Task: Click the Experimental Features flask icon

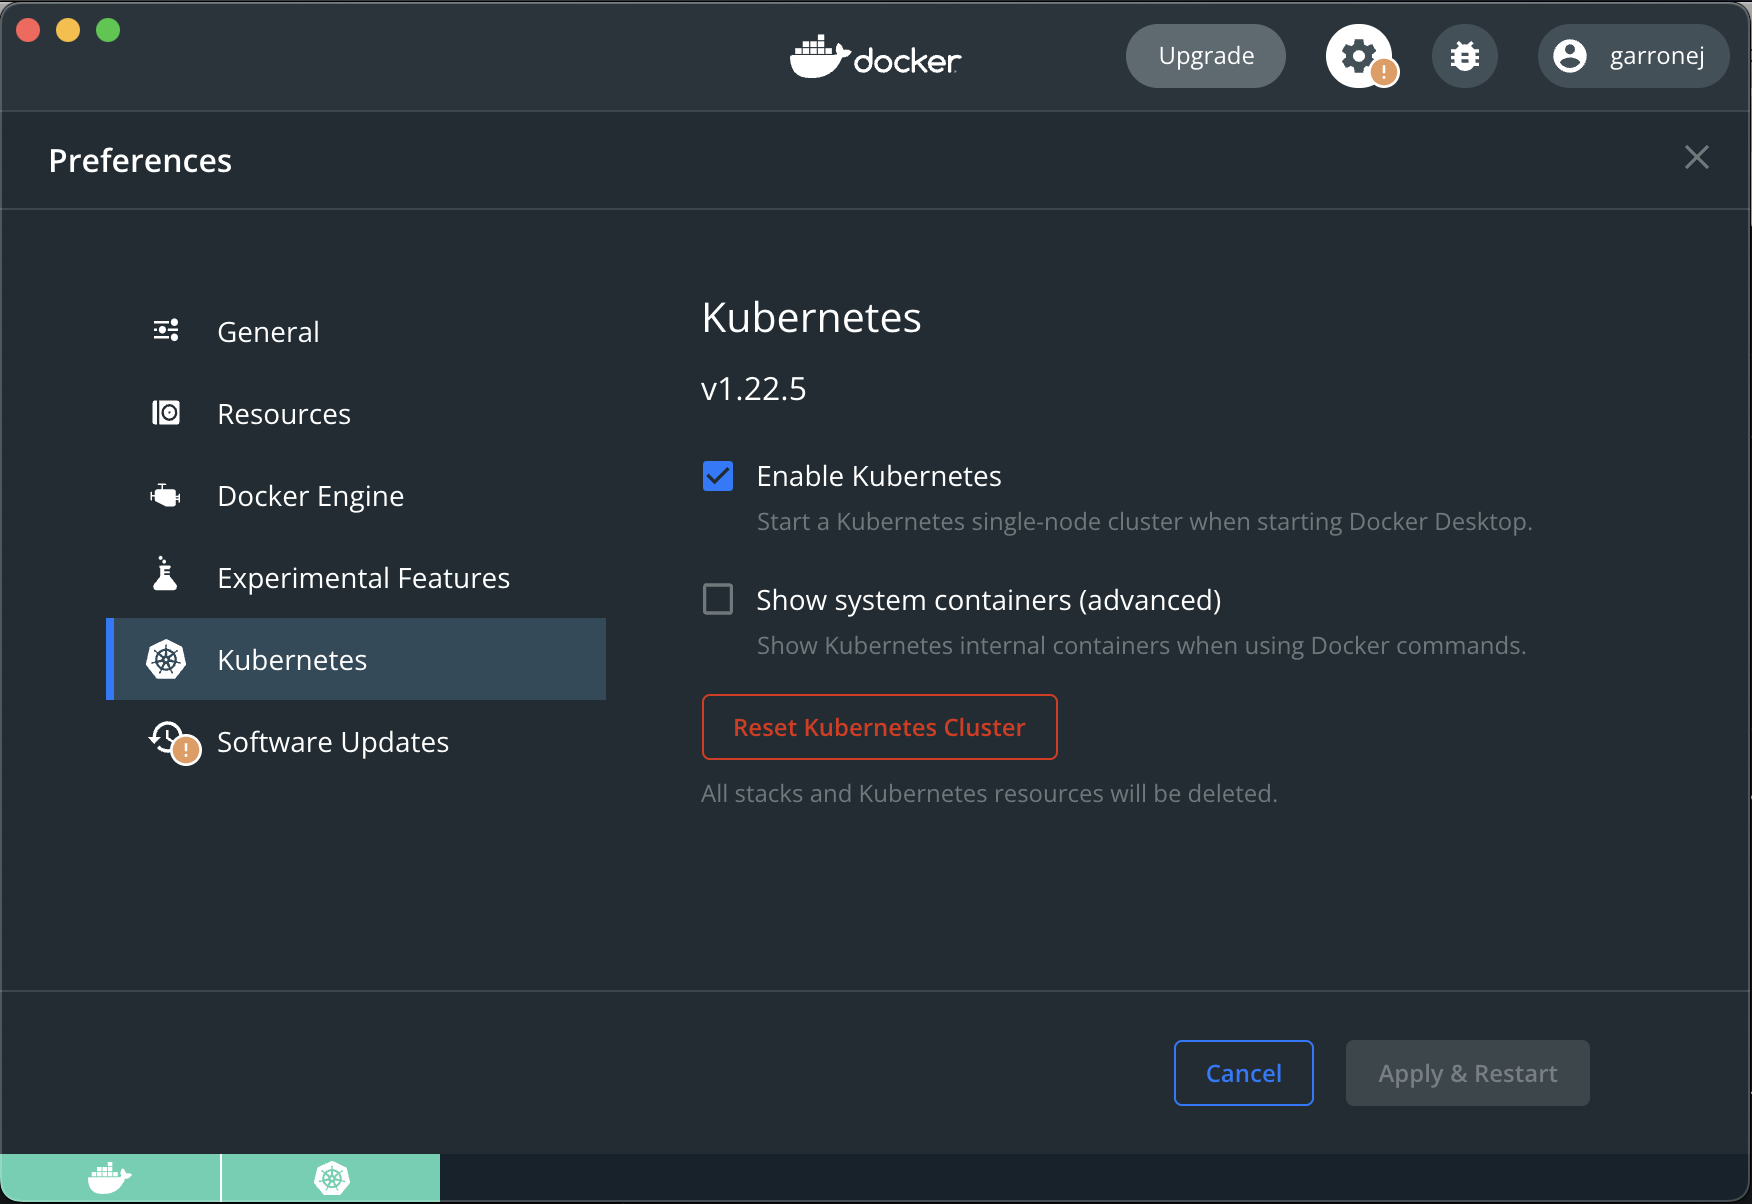Action: tap(166, 576)
